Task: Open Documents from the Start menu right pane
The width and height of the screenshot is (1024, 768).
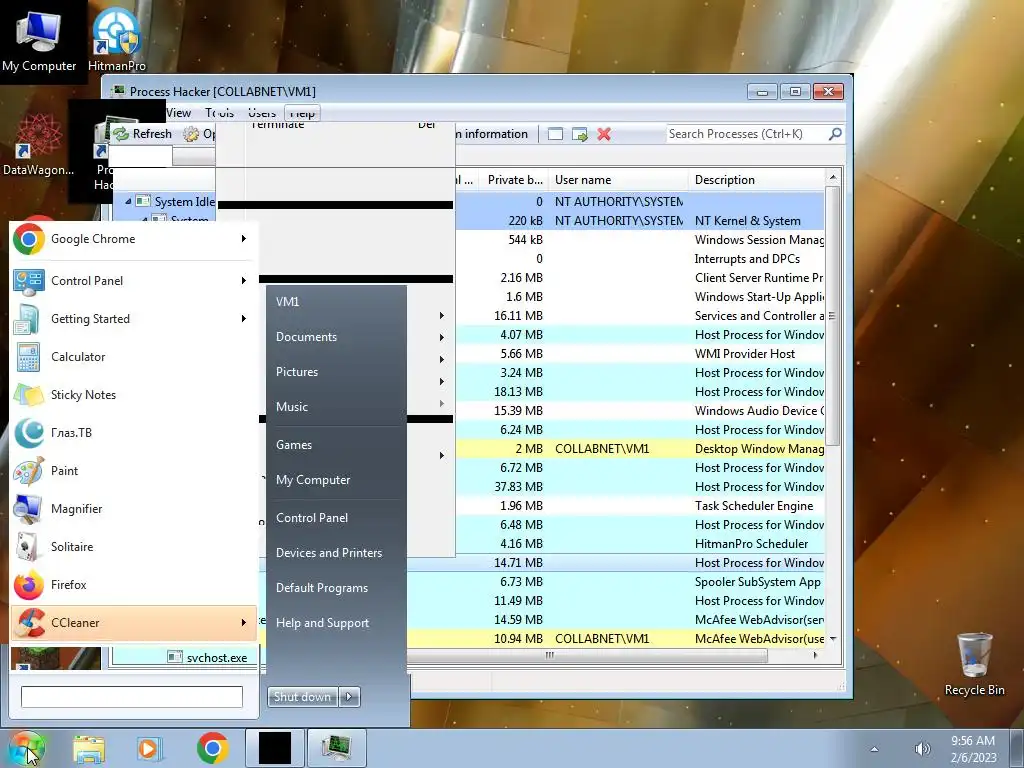Action: pyautogui.click(x=306, y=337)
